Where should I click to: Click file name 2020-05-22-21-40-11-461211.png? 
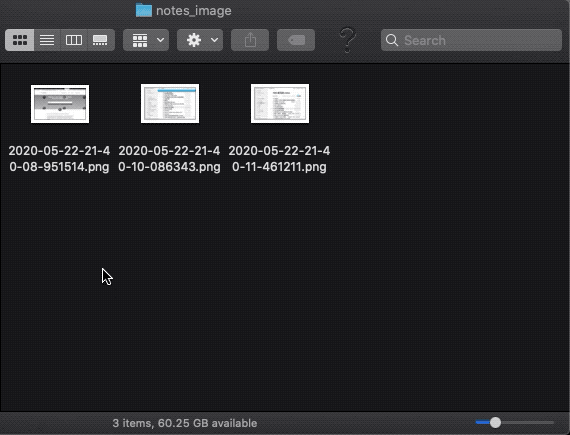point(279,159)
